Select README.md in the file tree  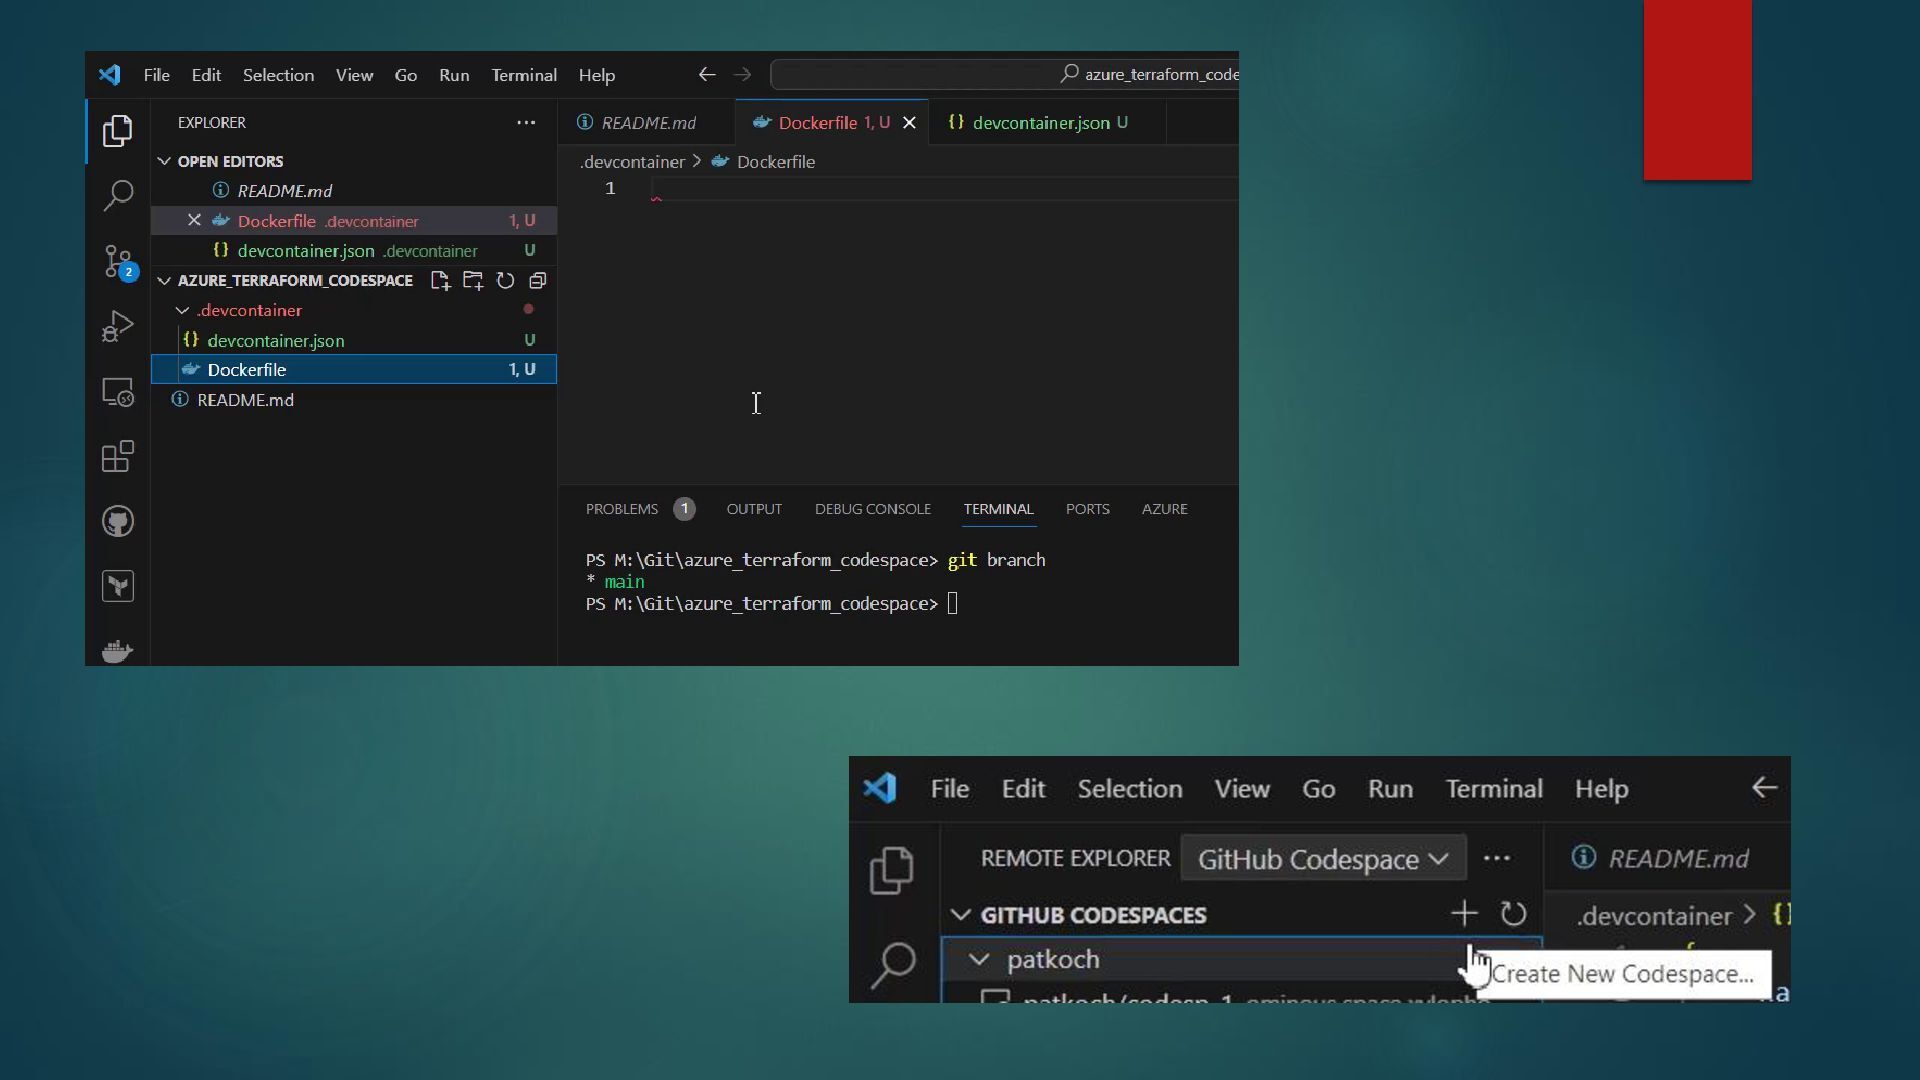click(245, 400)
